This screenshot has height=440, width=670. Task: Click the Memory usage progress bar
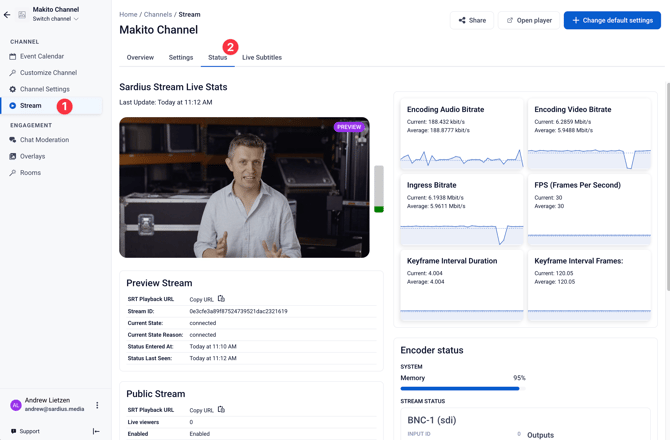tap(463, 389)
